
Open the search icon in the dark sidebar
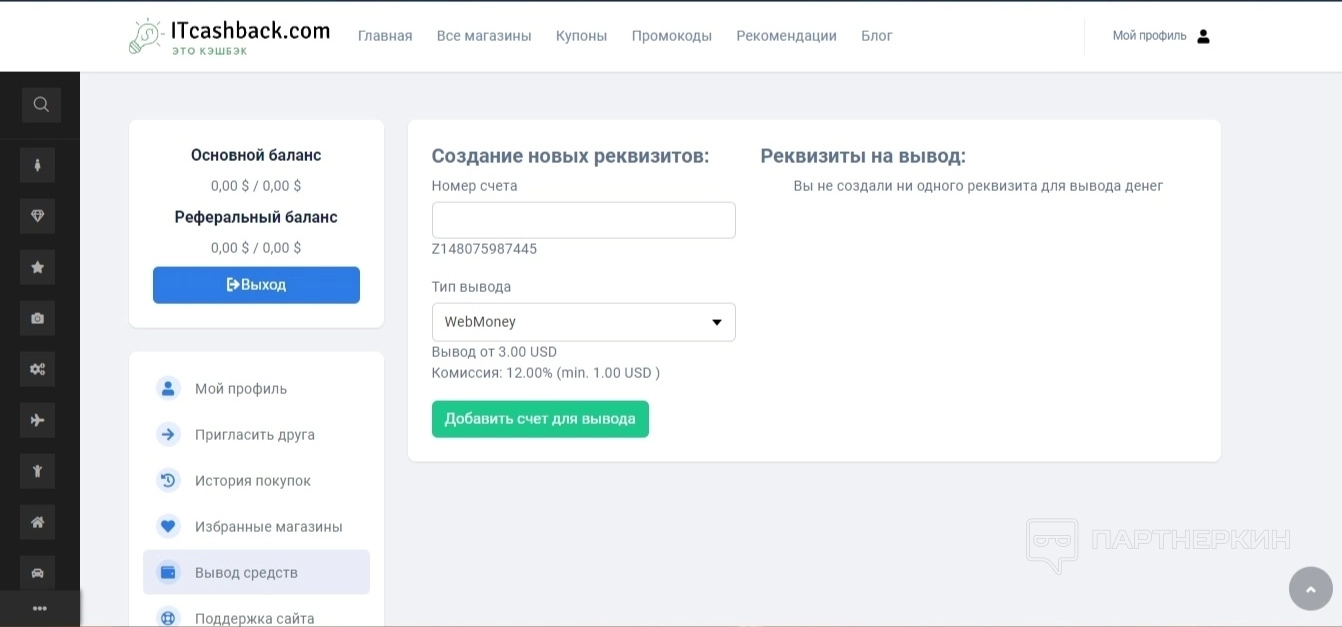(41, 104)
